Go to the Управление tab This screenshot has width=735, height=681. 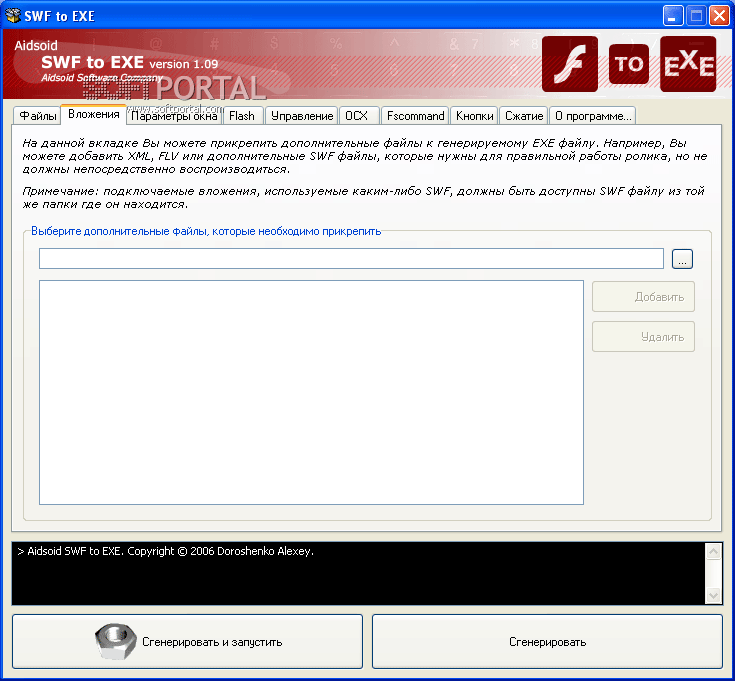[302, 116]
